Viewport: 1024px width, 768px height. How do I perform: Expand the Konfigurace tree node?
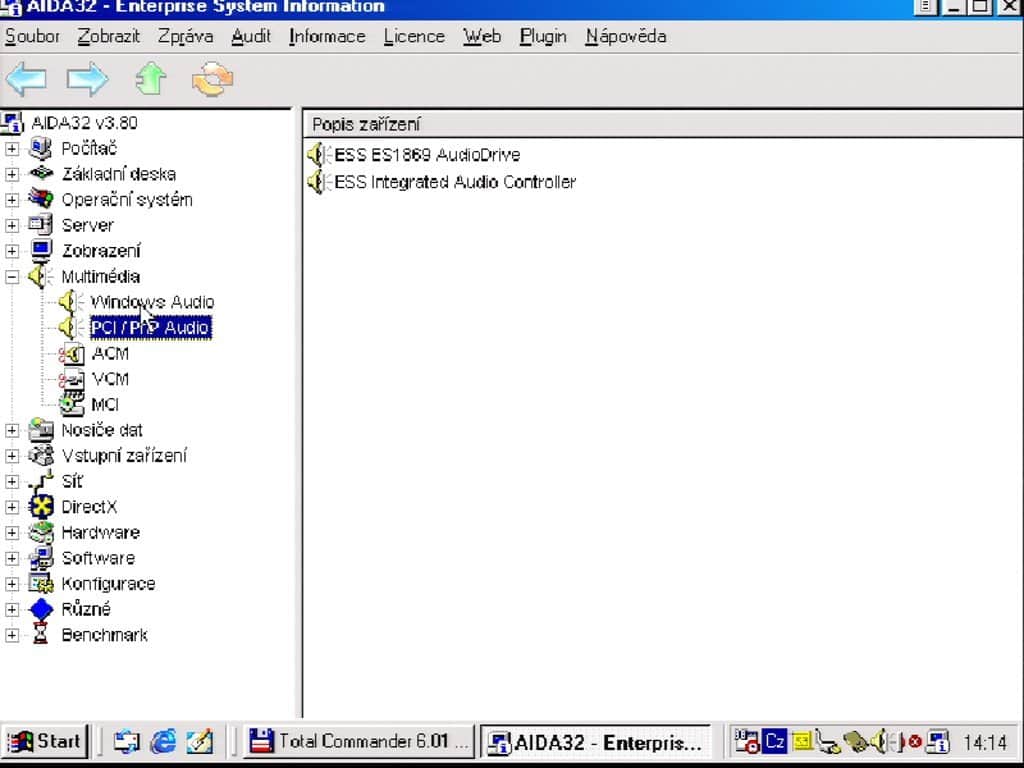coord(12,584)
